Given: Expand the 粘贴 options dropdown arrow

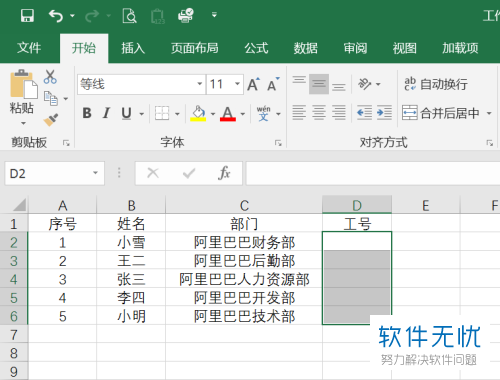Looking at the screenshot, I should click(23, 123).
